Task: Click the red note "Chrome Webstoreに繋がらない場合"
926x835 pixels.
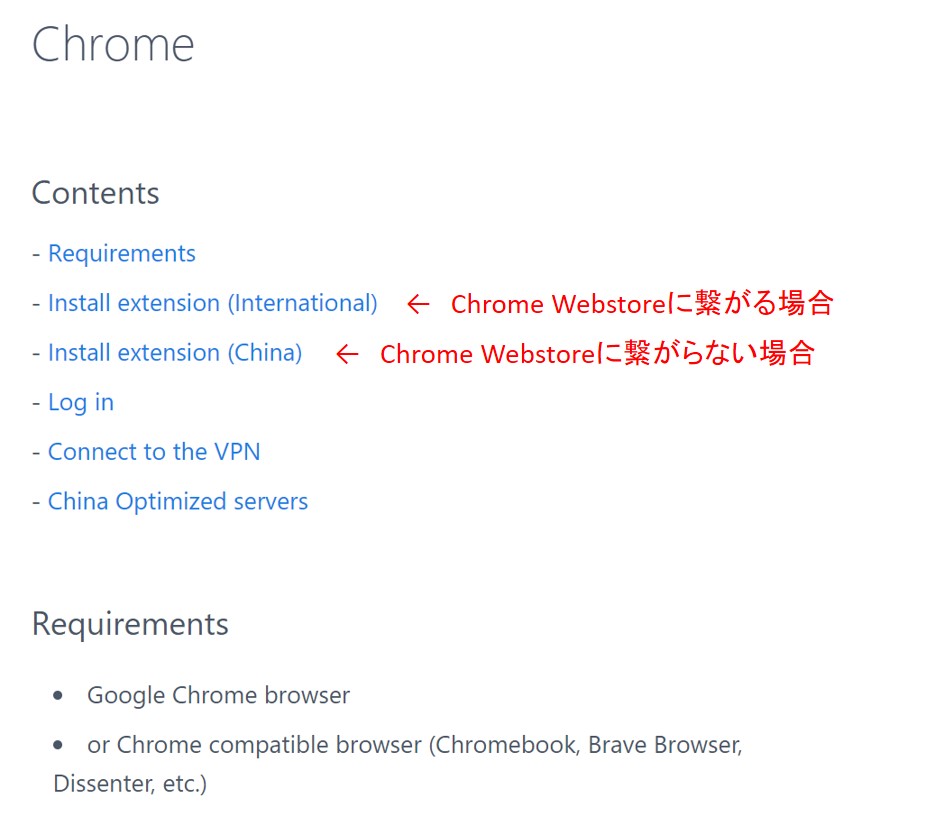Action: tap(597, 354)
